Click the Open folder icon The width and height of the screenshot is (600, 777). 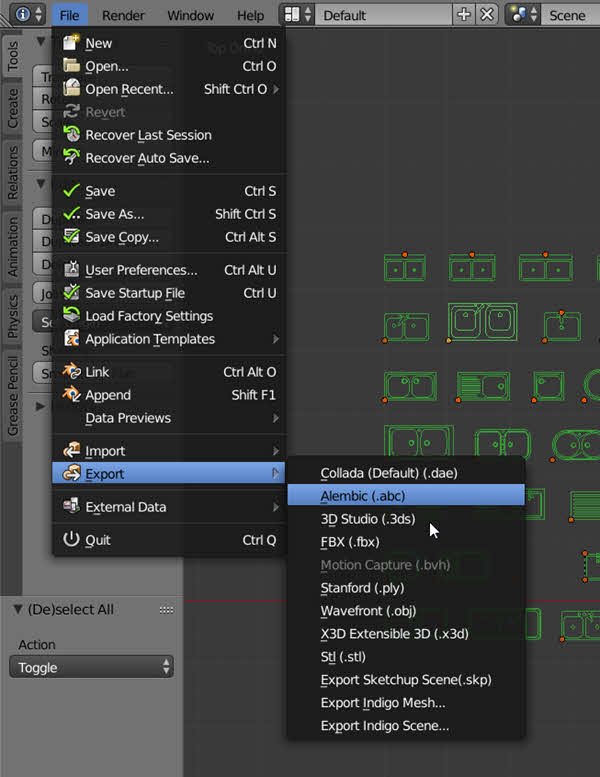point(71,66)
